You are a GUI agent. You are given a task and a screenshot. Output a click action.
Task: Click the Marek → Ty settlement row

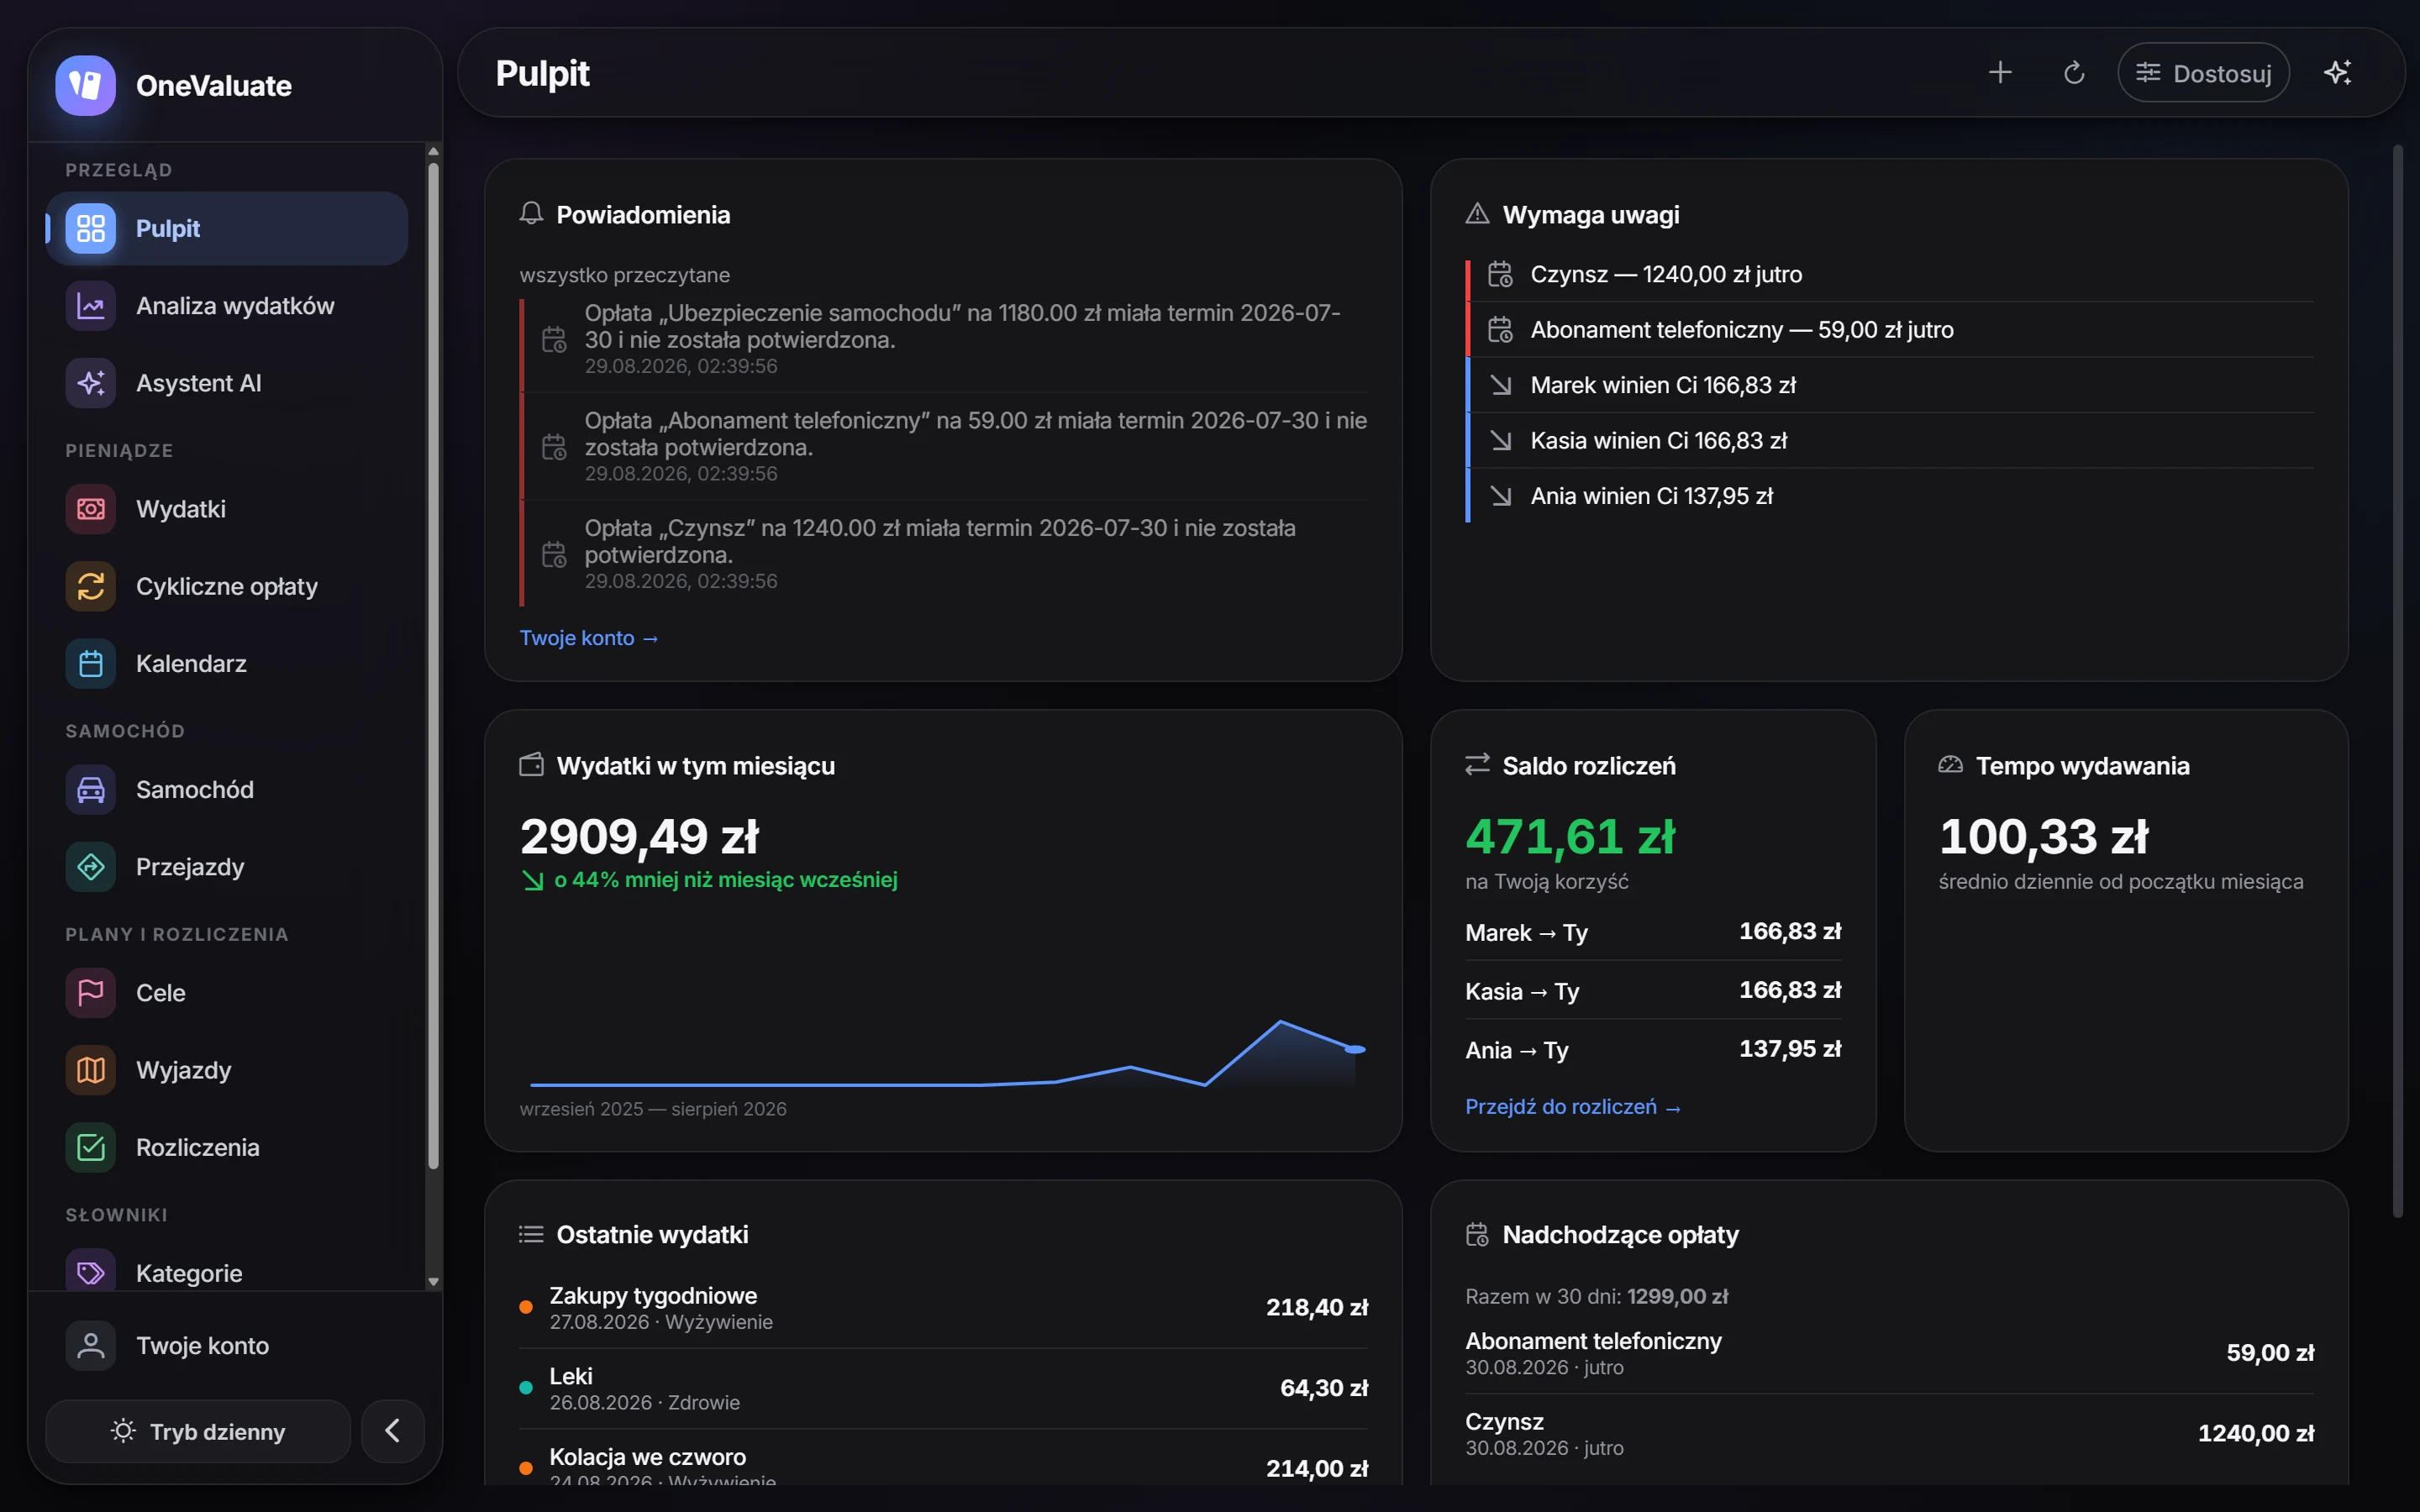[x=1653, y=932]
